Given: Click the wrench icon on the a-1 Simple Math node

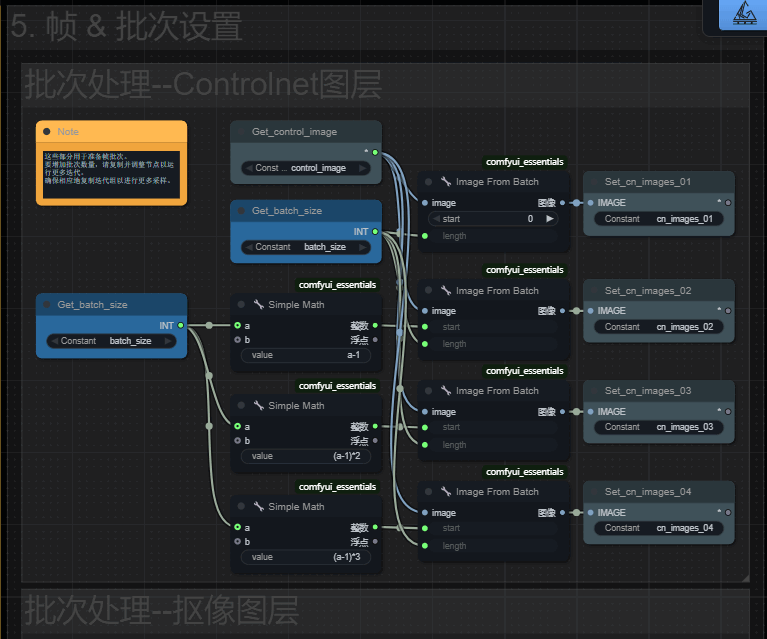Looking at the screenshot, I should tap(259, 305).
